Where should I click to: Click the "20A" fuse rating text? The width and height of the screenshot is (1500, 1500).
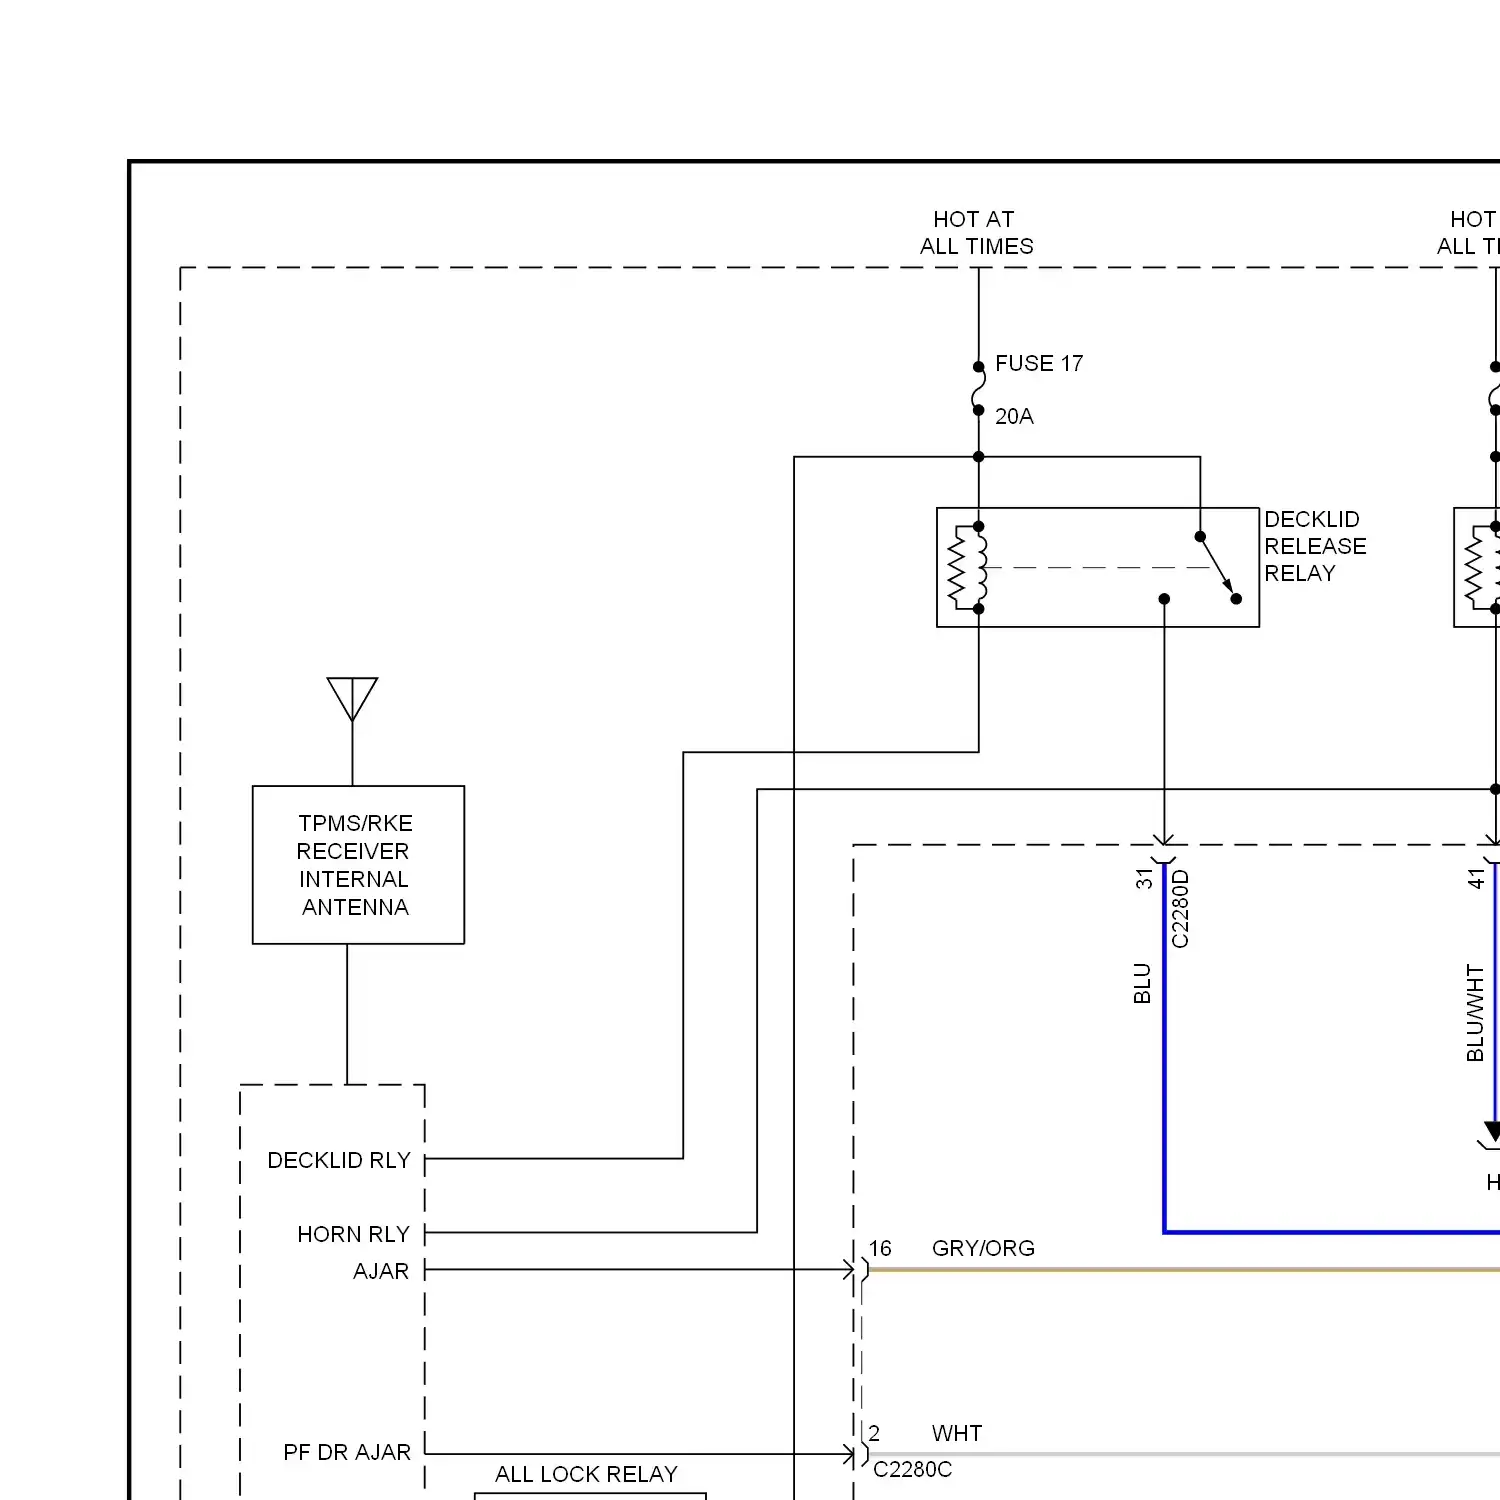(1014, 416)
